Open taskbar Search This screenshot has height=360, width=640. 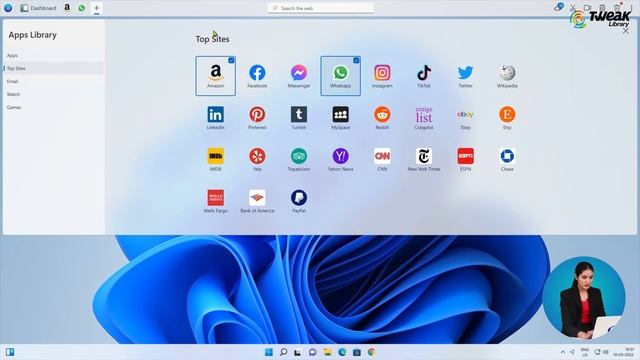[283, 352]
